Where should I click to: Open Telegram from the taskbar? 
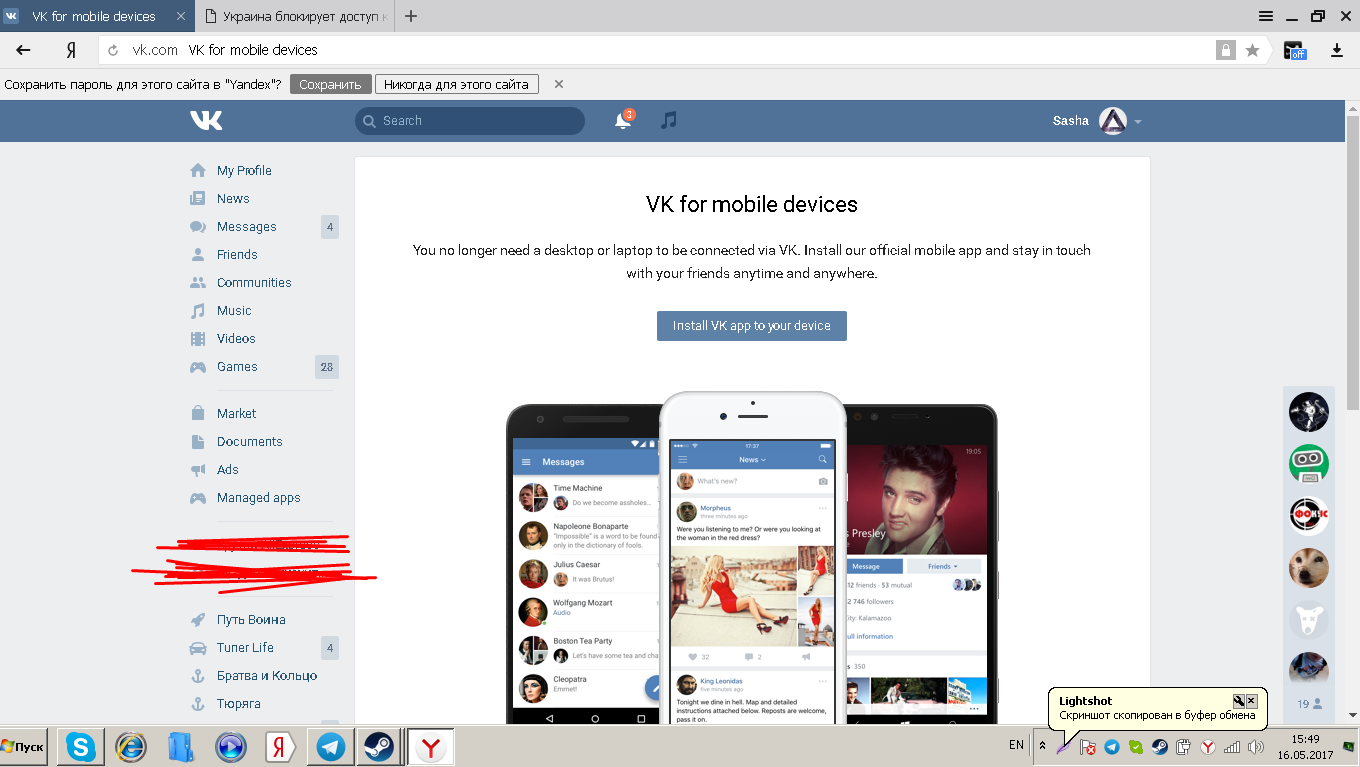click(x=330, y=746)
